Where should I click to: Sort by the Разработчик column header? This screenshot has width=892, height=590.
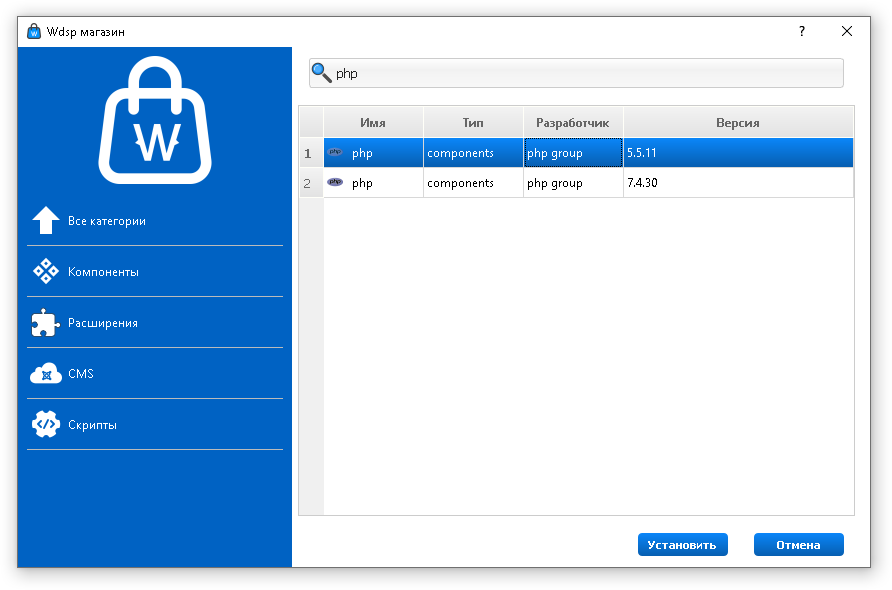click(573, 122)
